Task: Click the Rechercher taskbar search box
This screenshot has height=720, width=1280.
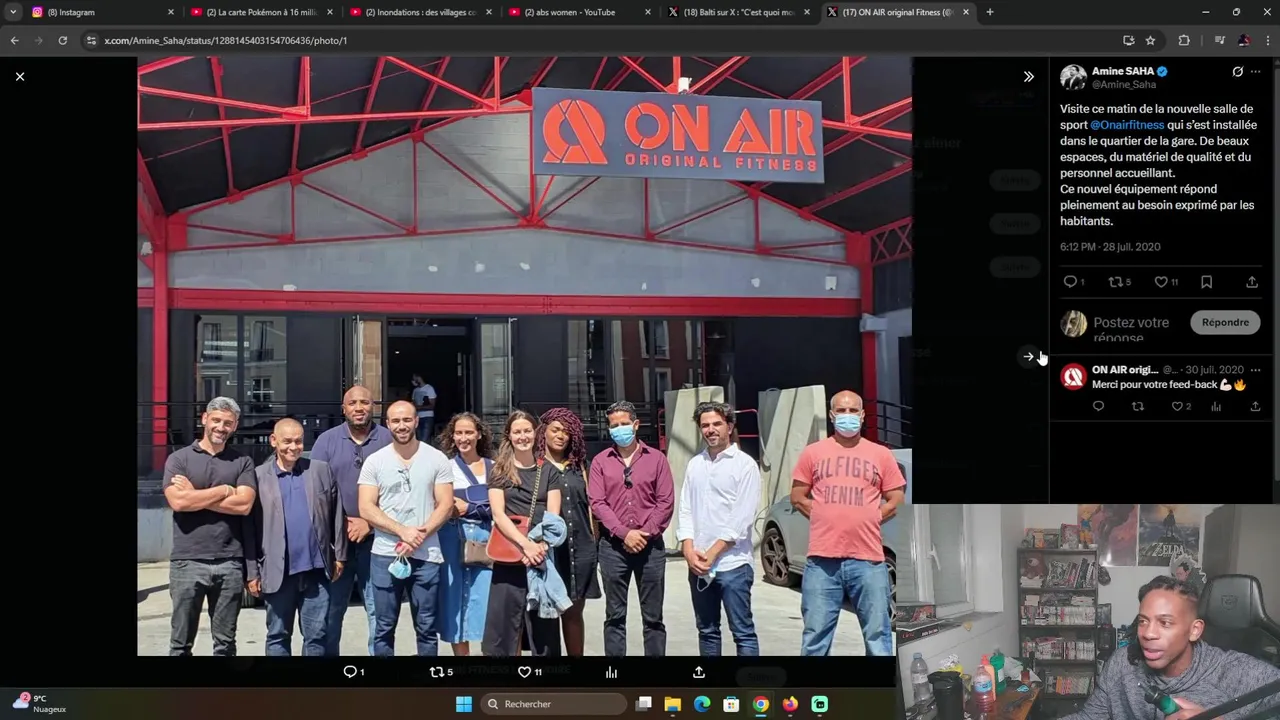Action: (552, 704)
